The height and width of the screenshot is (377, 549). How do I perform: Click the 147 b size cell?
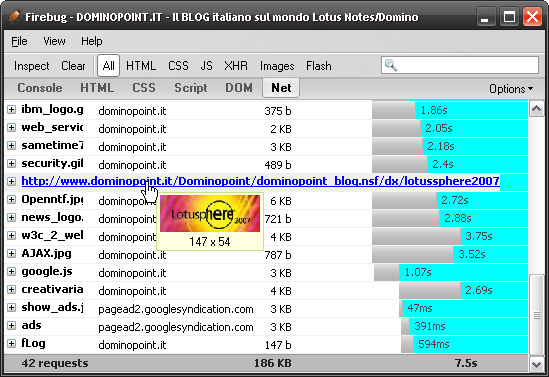[278, 345]
